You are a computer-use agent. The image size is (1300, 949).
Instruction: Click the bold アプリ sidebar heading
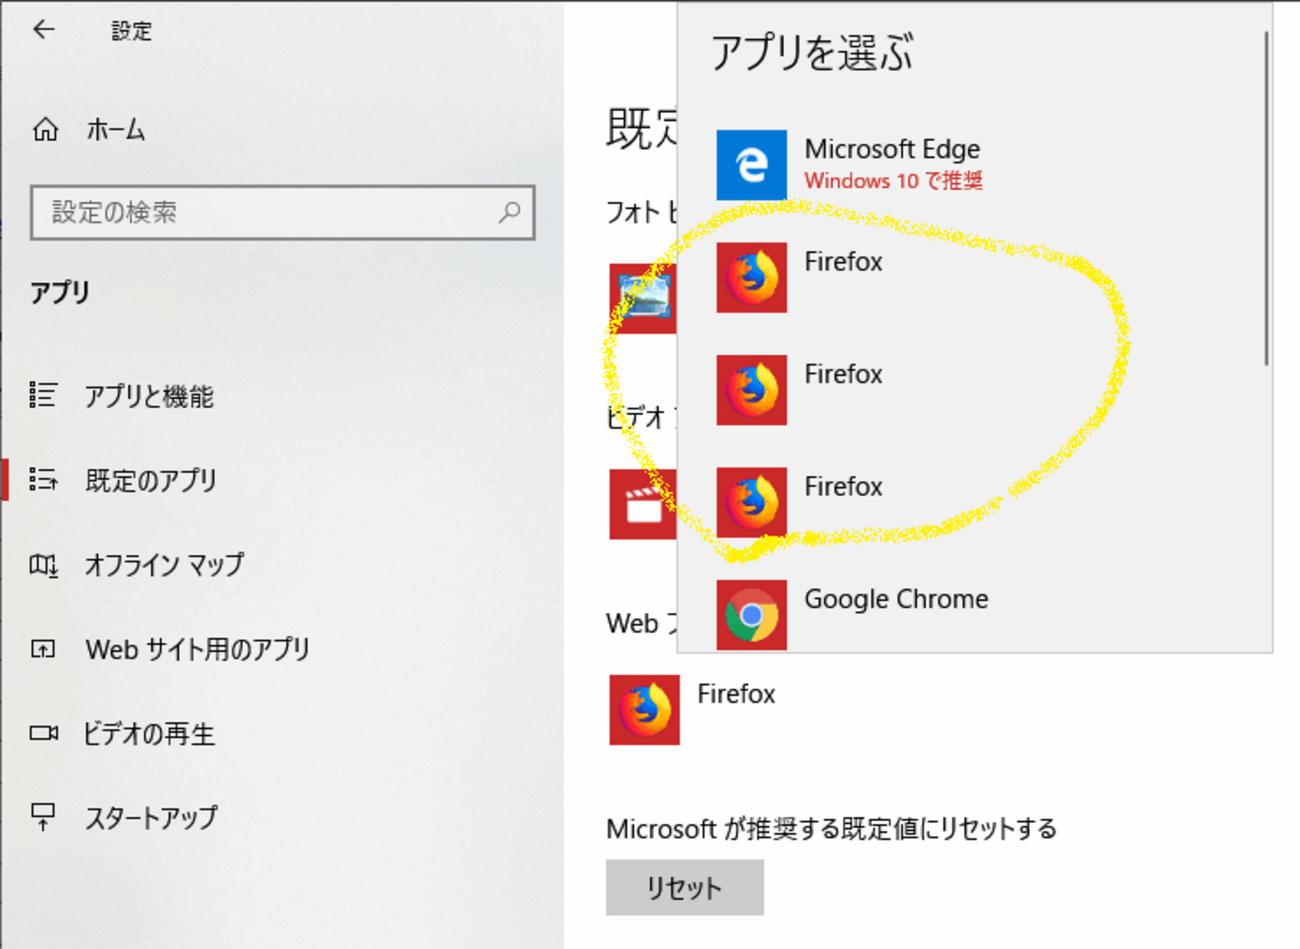coord(60,292)
